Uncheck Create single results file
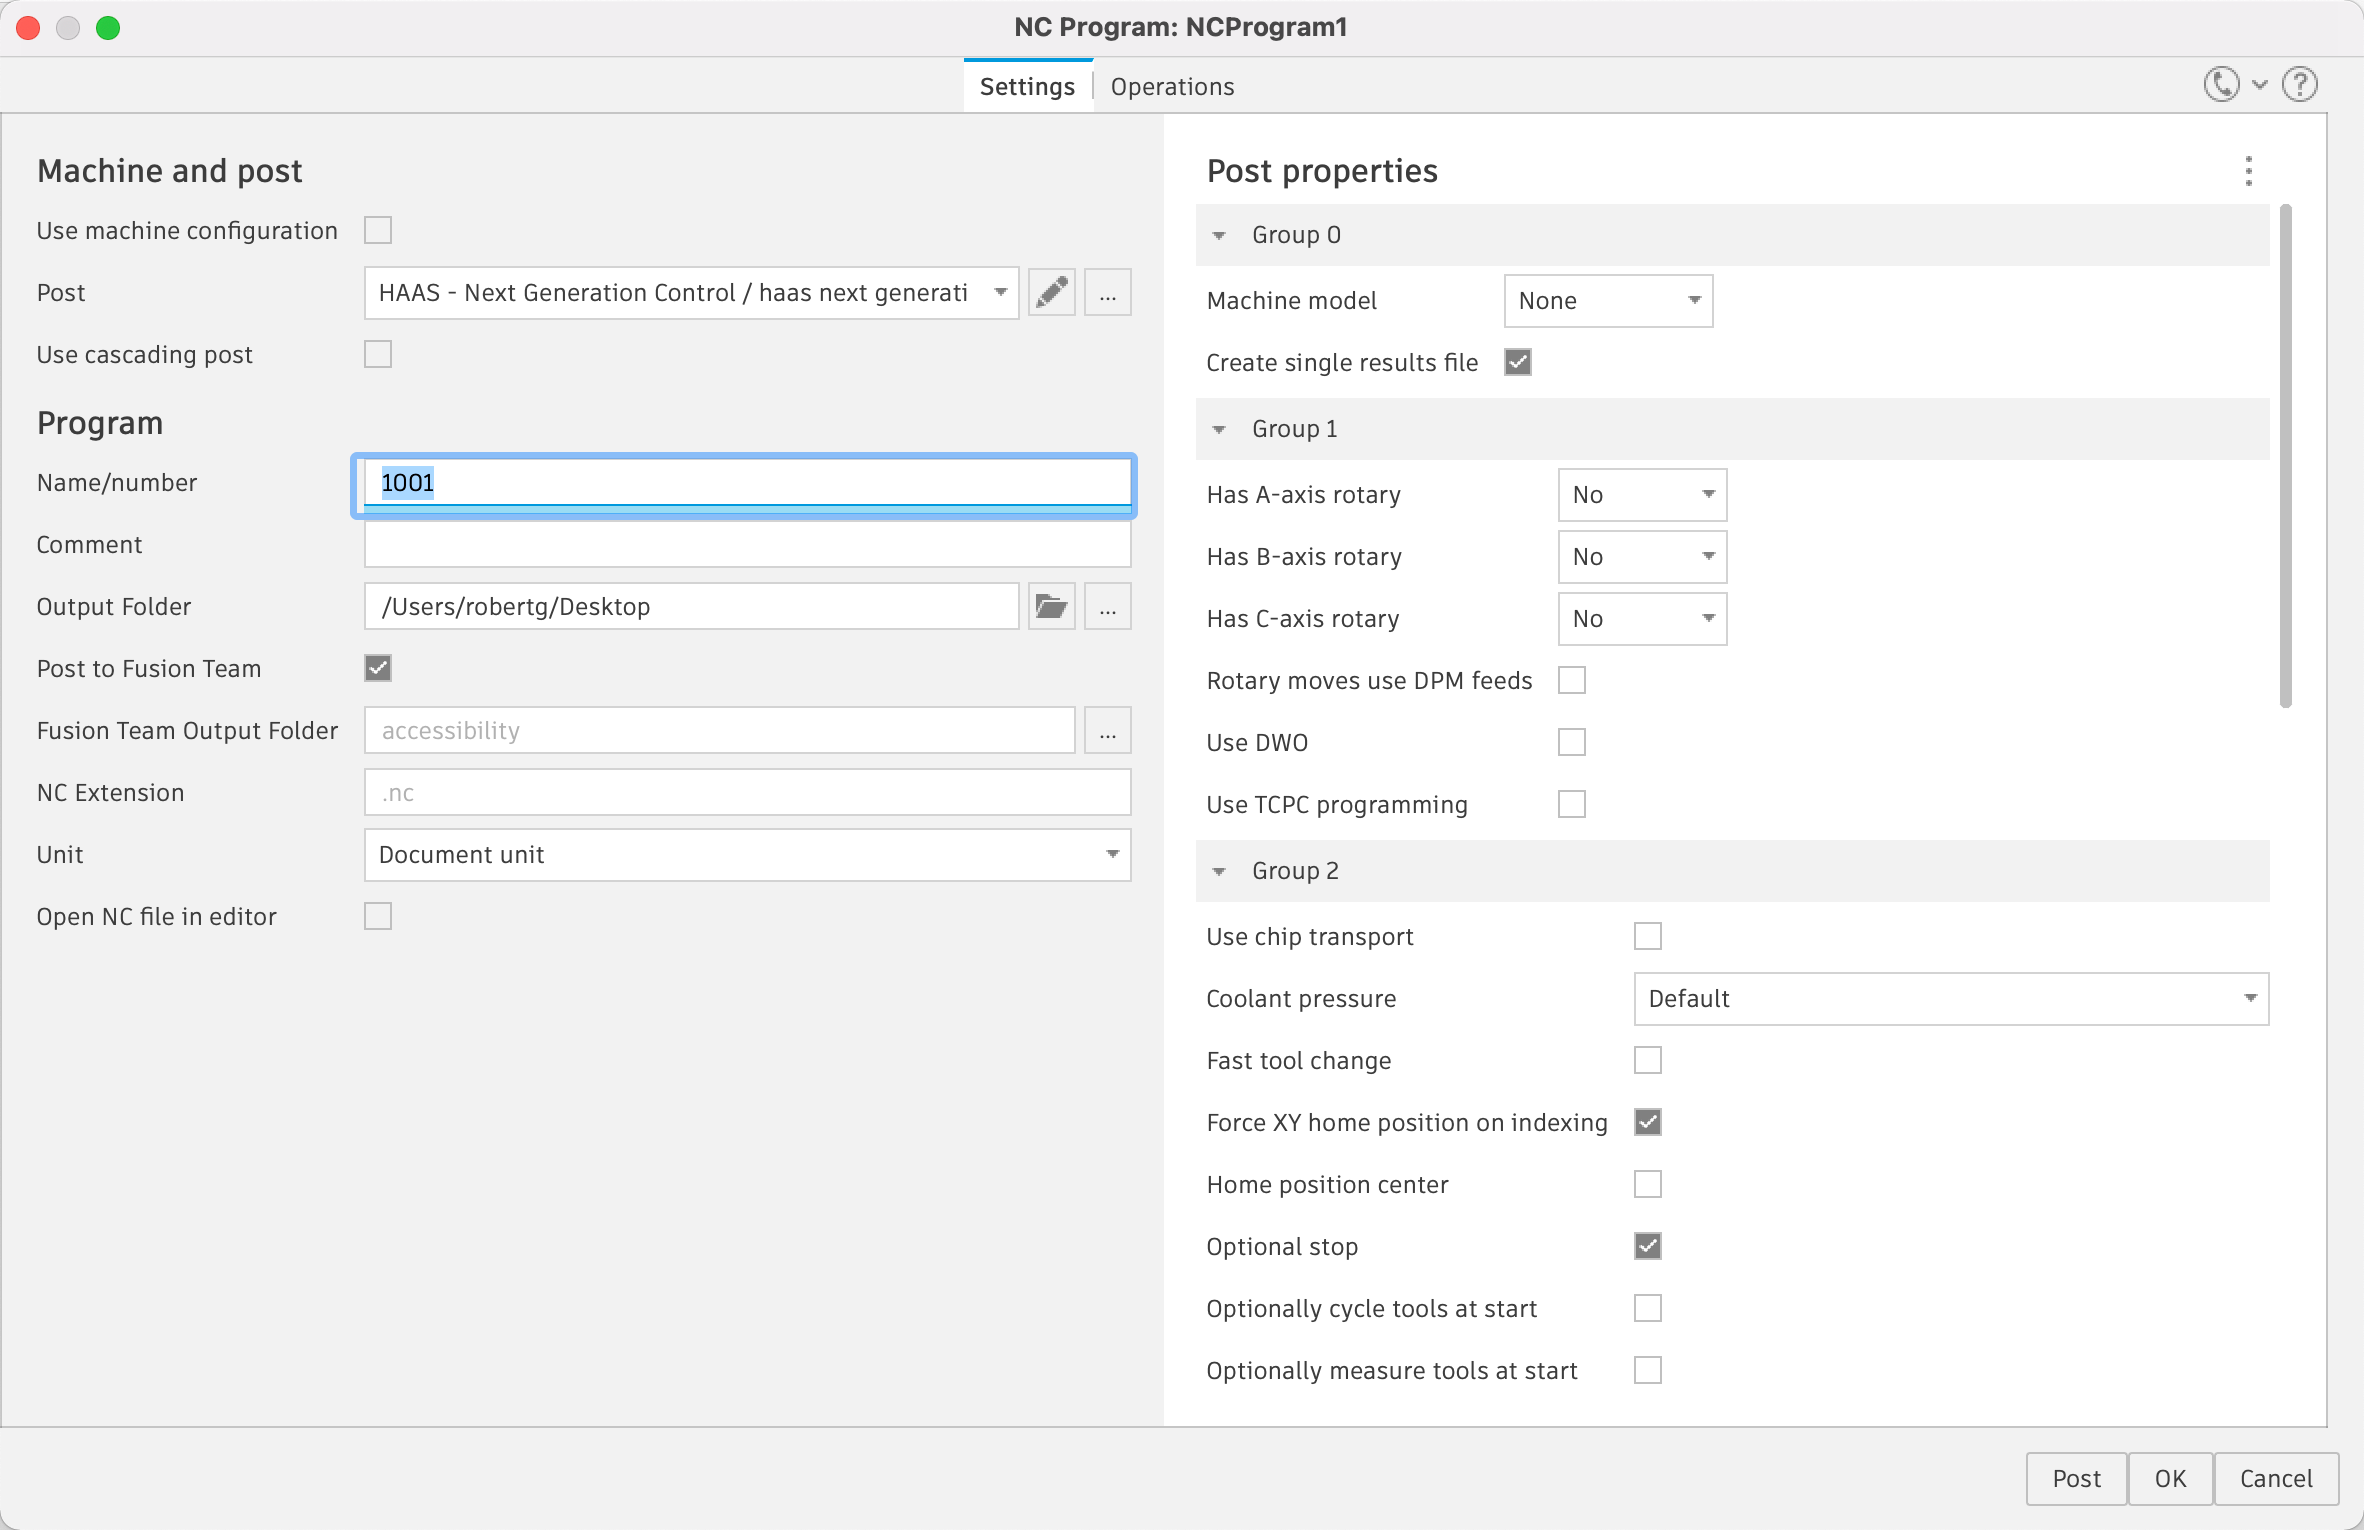 pos(1518,363)
